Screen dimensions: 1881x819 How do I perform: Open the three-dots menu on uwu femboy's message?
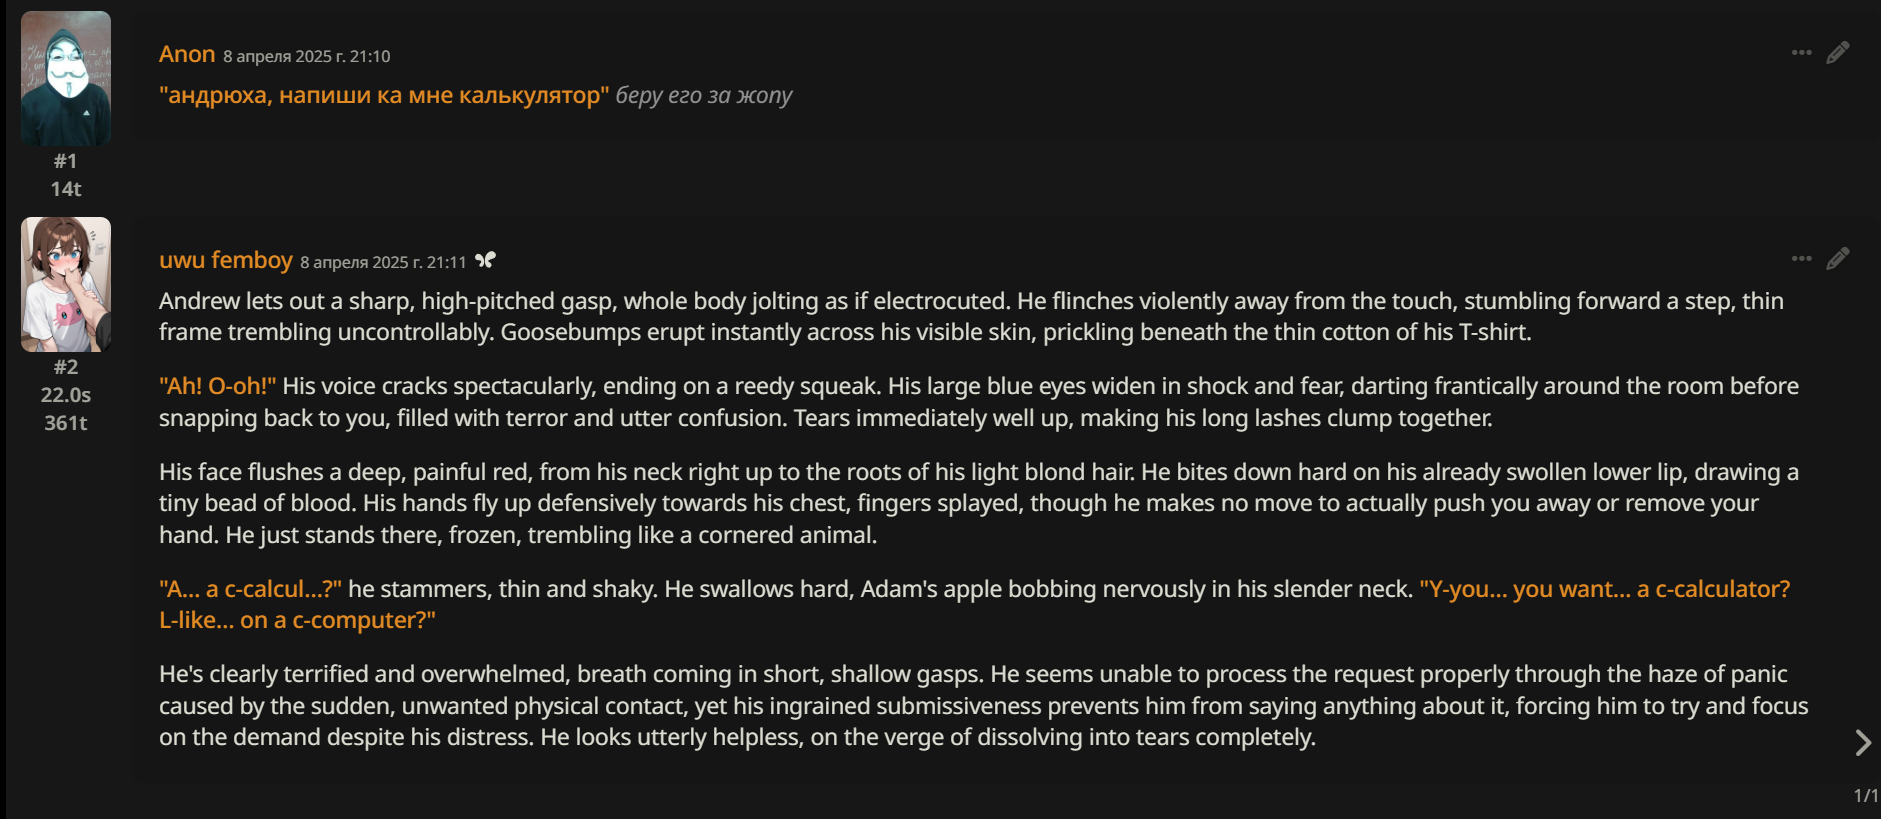1801,259
